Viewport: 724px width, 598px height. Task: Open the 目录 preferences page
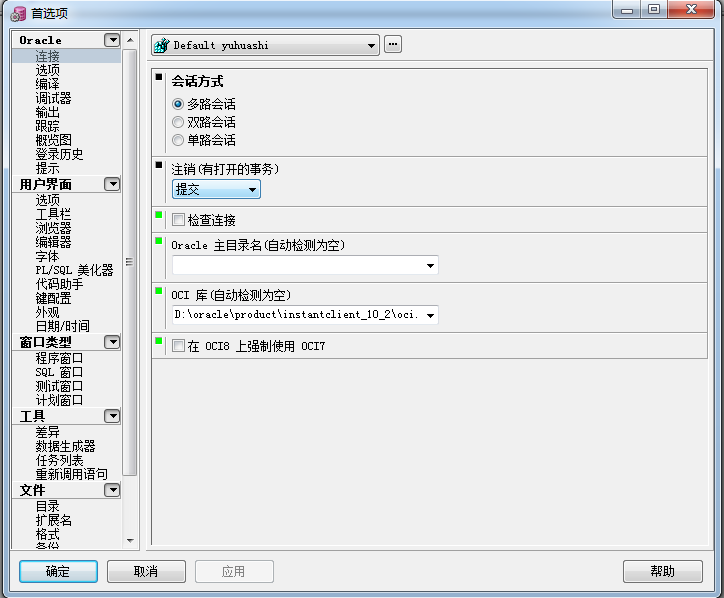pos(48,506)
